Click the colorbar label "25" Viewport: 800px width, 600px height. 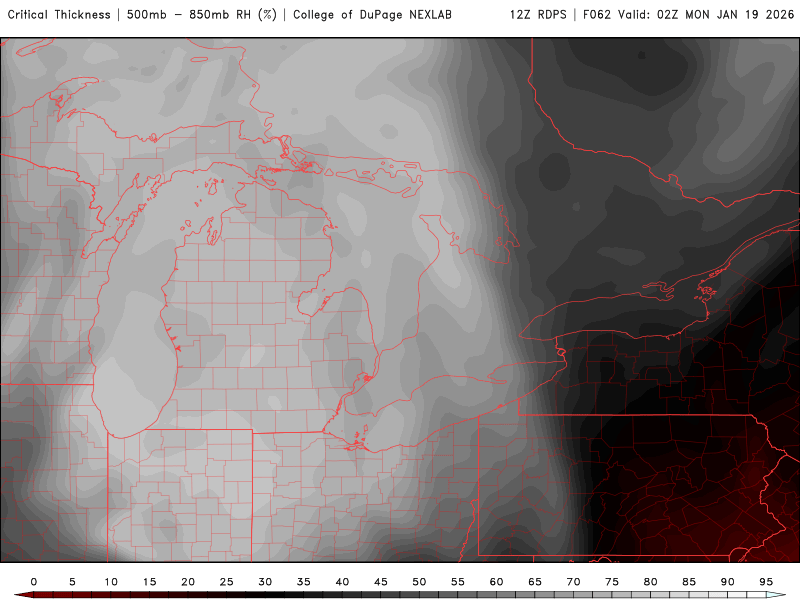pyautogui.click(x=227, y=582)
